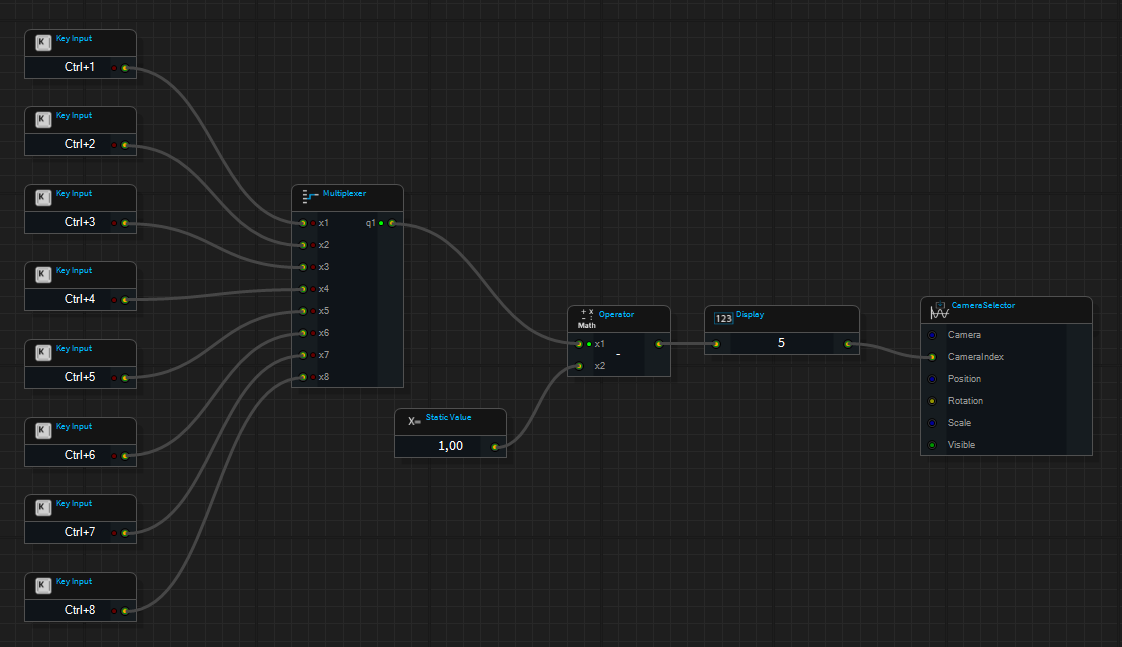Click the Static Value X= icon
1122x647 pixels.
tap(414, 421)
